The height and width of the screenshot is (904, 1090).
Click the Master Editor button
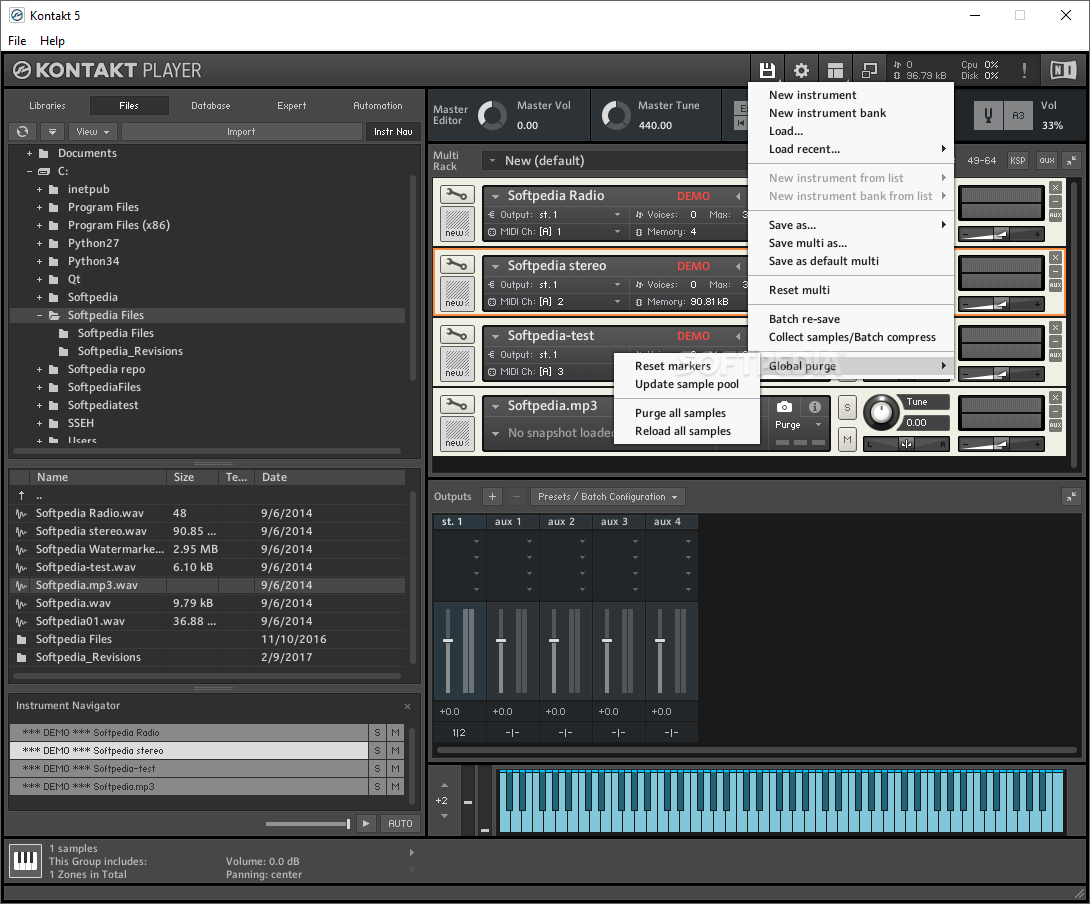tap(450, 115)
